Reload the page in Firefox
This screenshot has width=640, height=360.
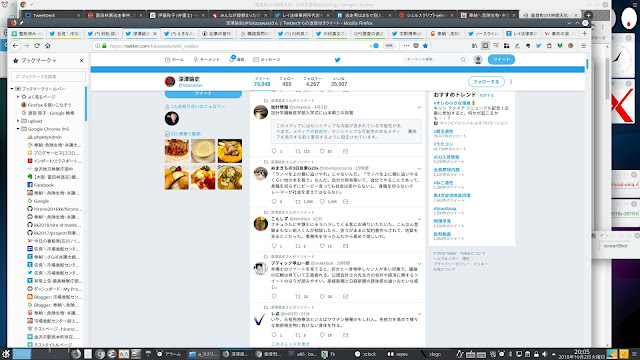pyautogui.click(x=37, y=46)
